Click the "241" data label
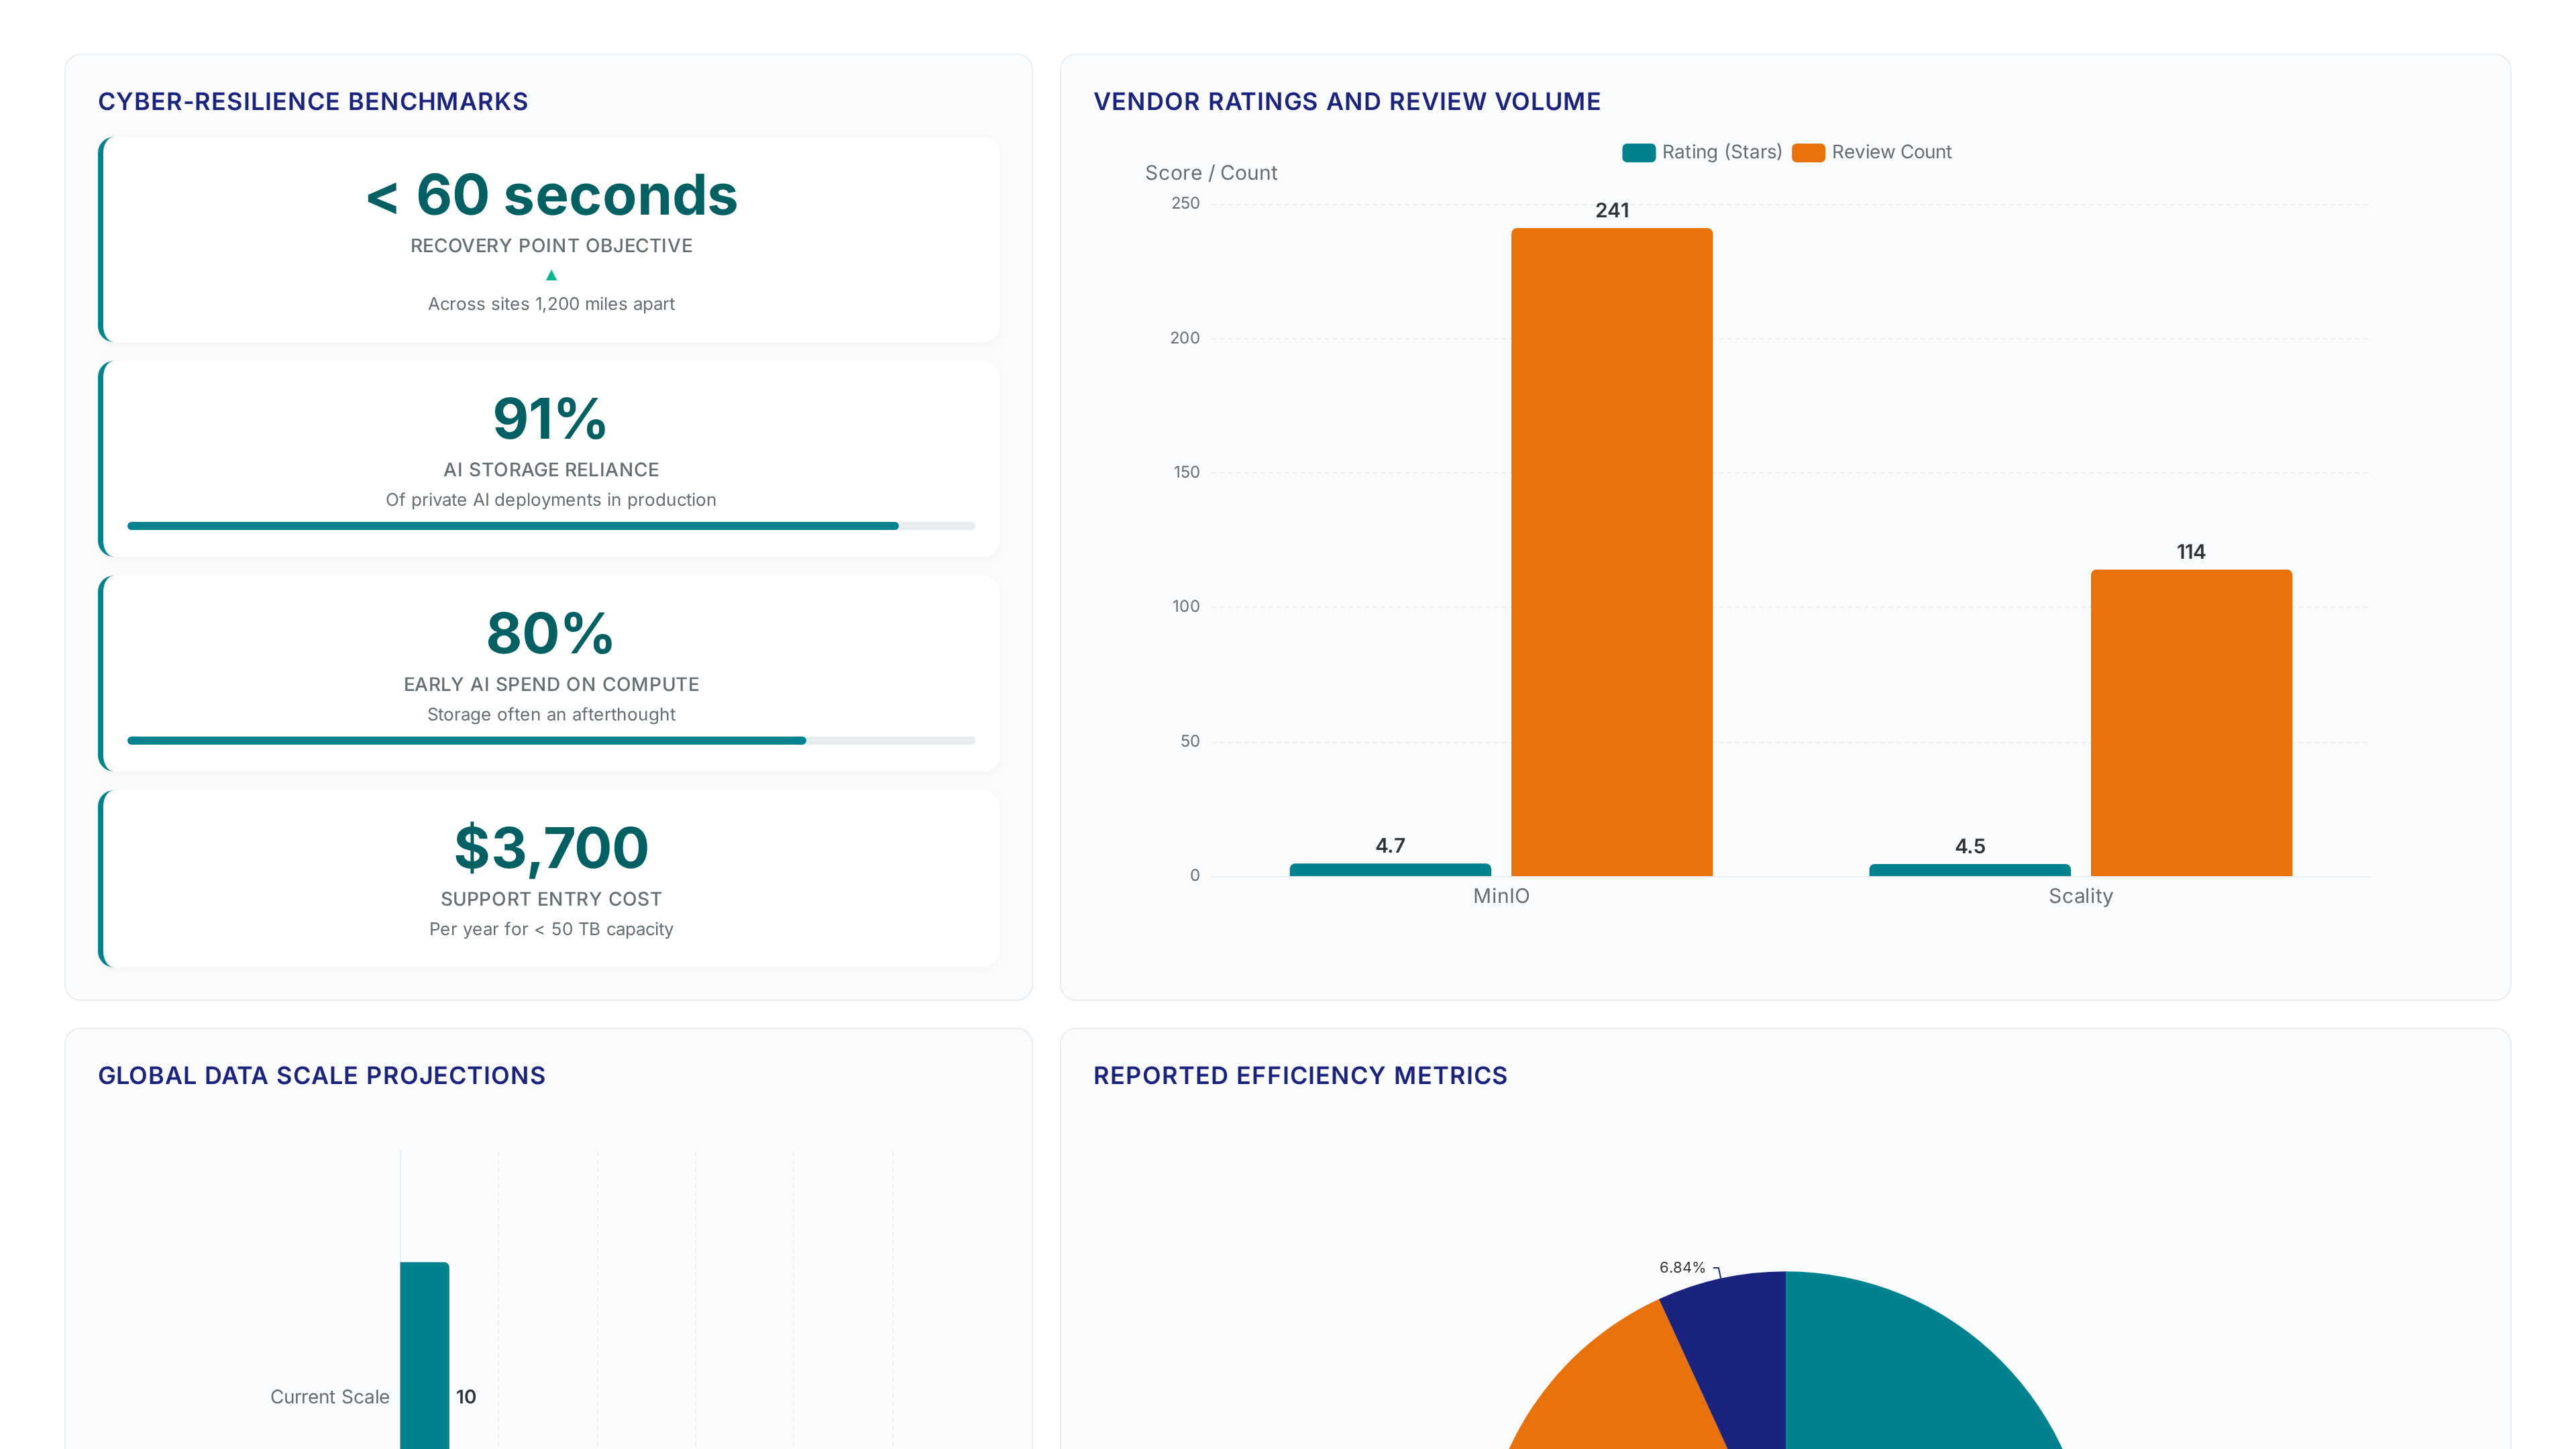 coord(1612,210)
